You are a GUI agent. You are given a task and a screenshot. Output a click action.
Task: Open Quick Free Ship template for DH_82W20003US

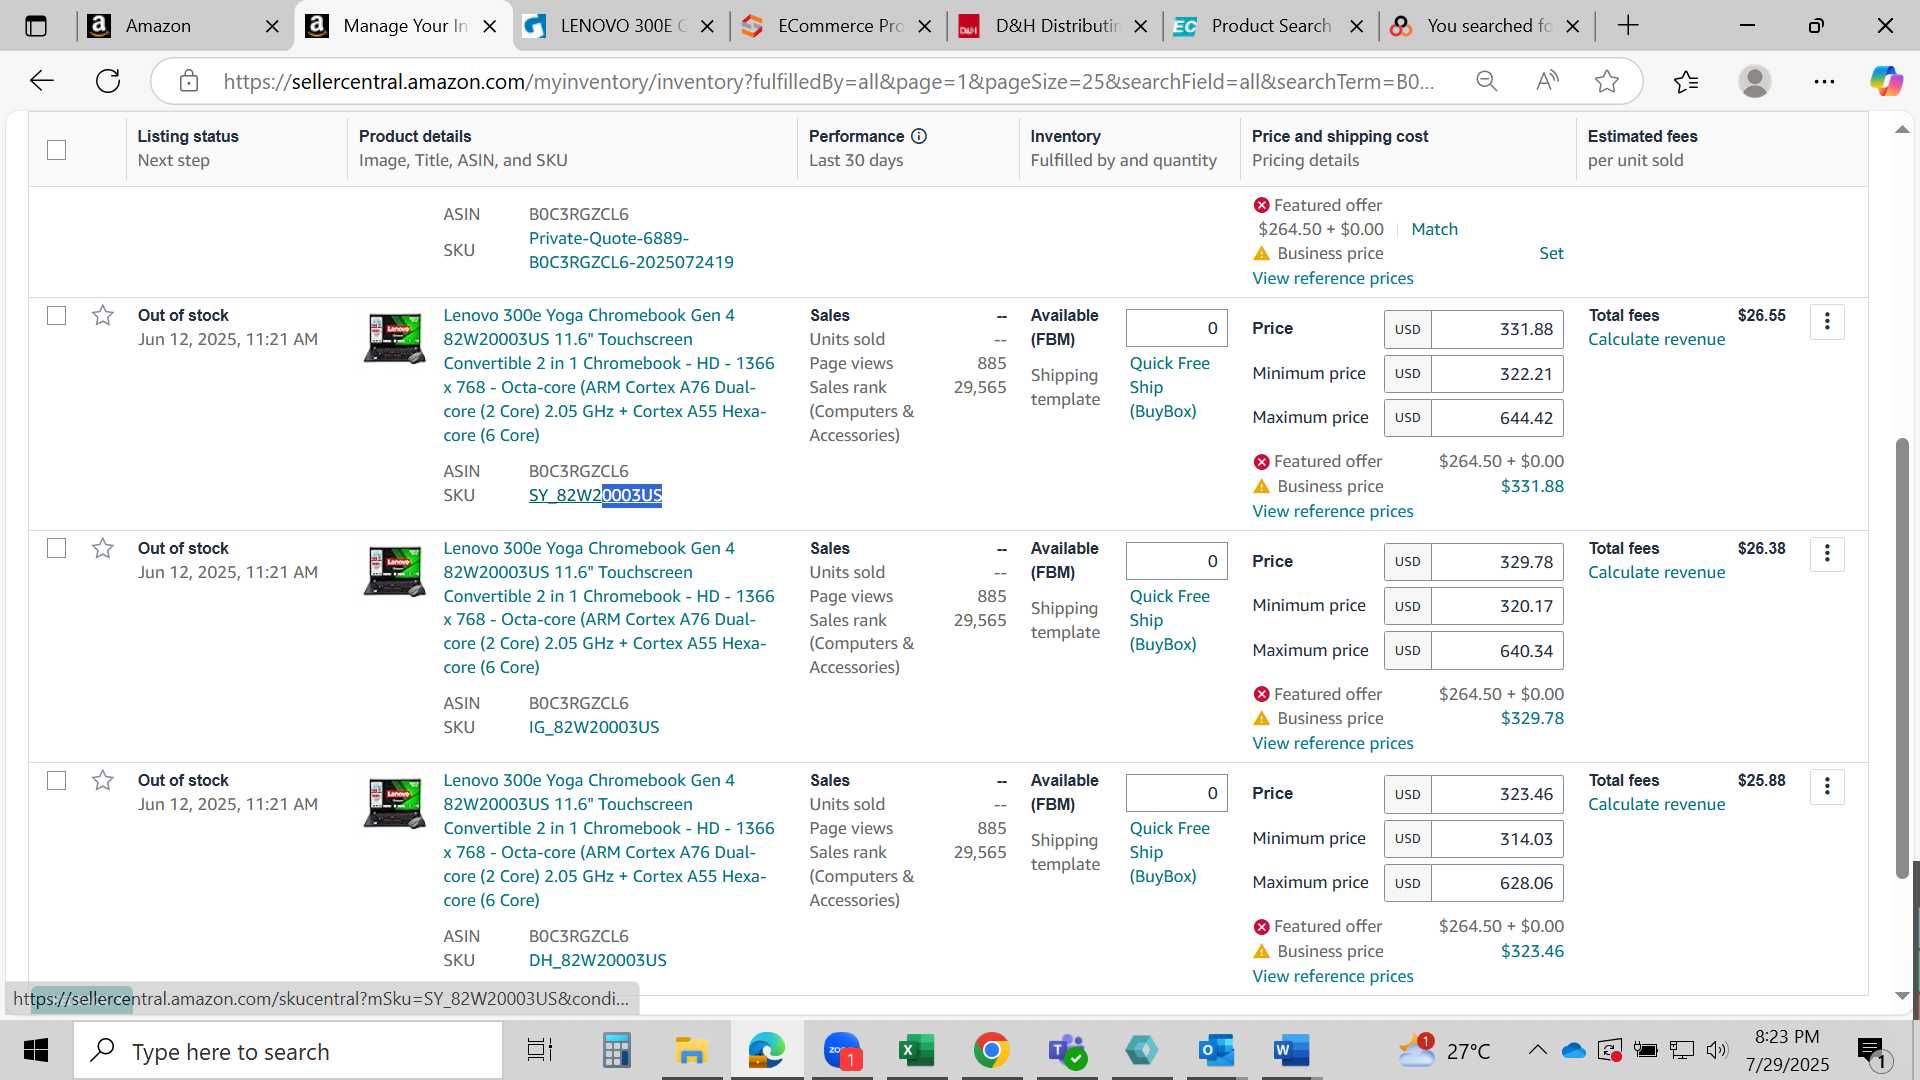(1169, 852)
